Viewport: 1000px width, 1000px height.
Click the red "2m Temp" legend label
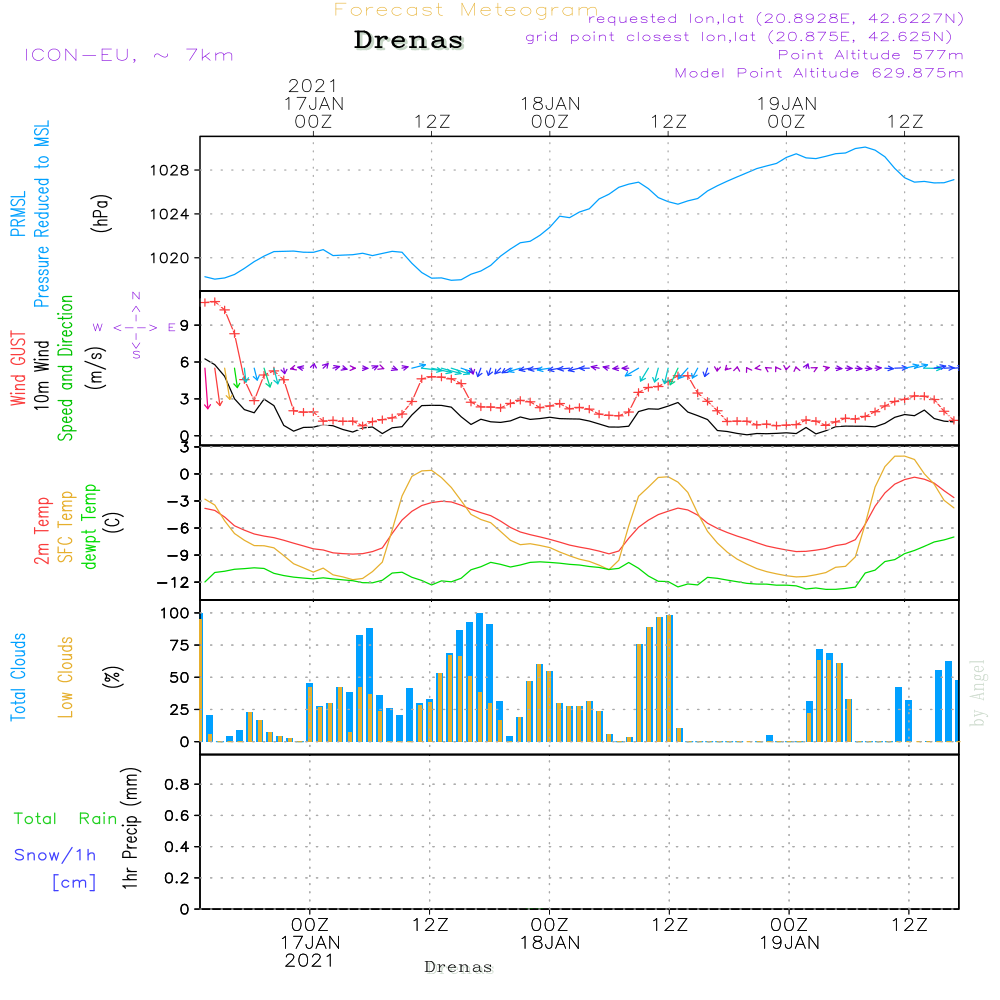coord(41,531)
